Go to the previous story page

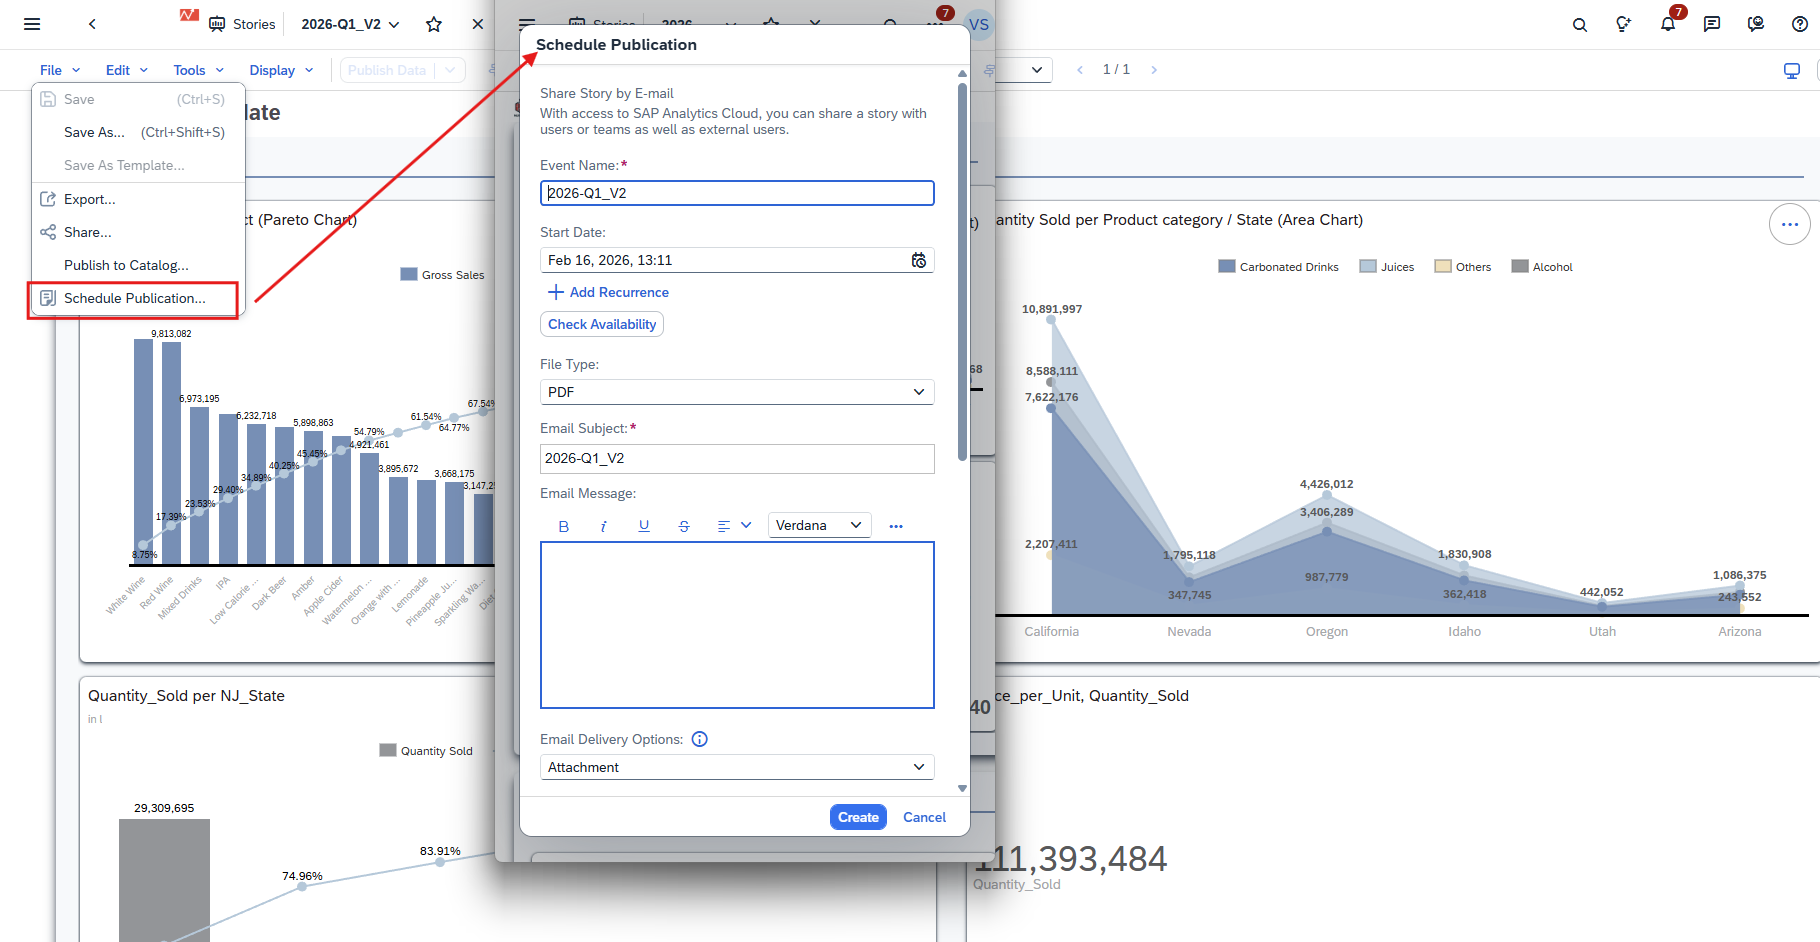pyautogui.click(x=1080, y=70)
